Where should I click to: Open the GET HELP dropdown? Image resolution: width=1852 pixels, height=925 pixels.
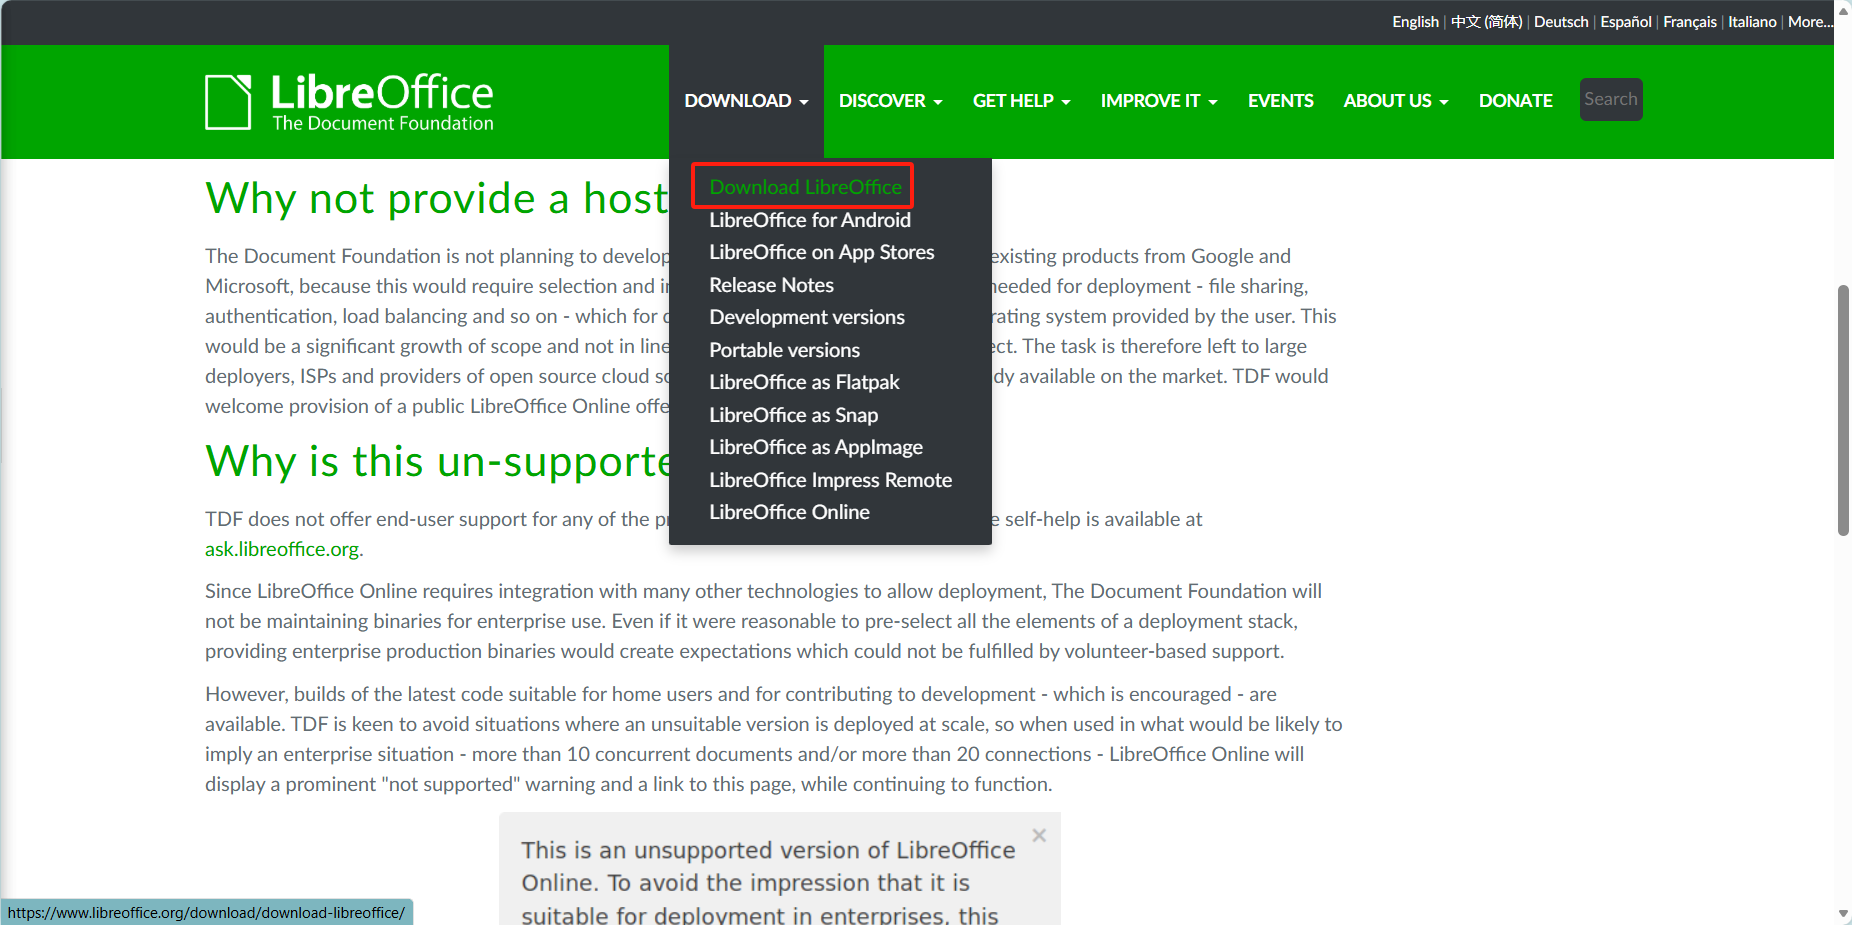pyautogui.click(x=1021, y=101)
